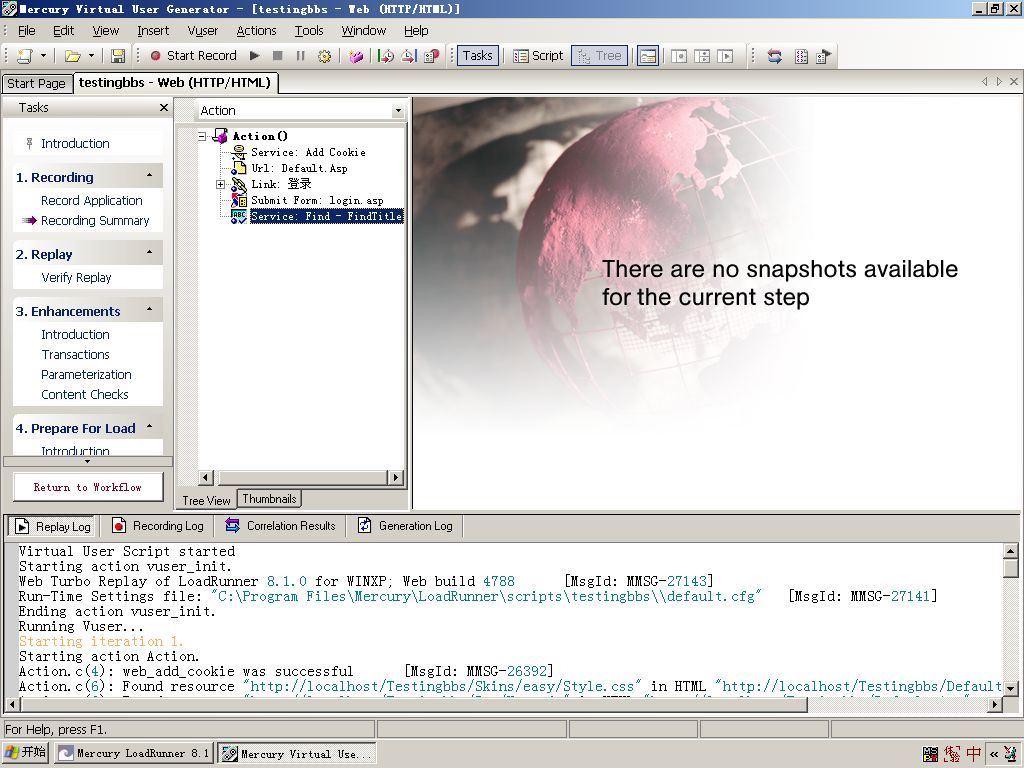Click the clock icon with green arrow
Screen dimensions: 1024x768
point(386,56)
